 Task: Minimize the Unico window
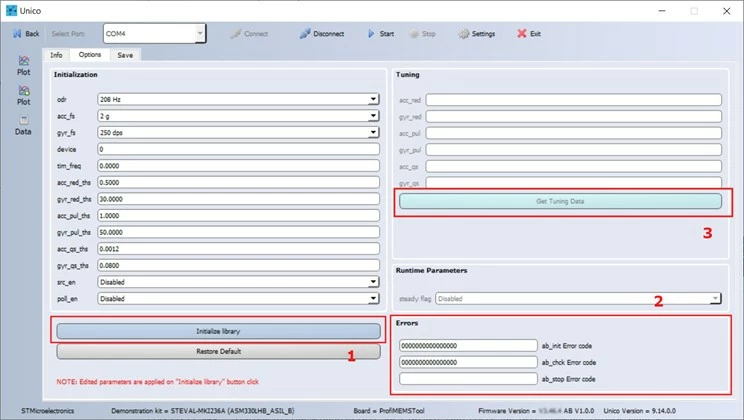click(x=662, y=11)
